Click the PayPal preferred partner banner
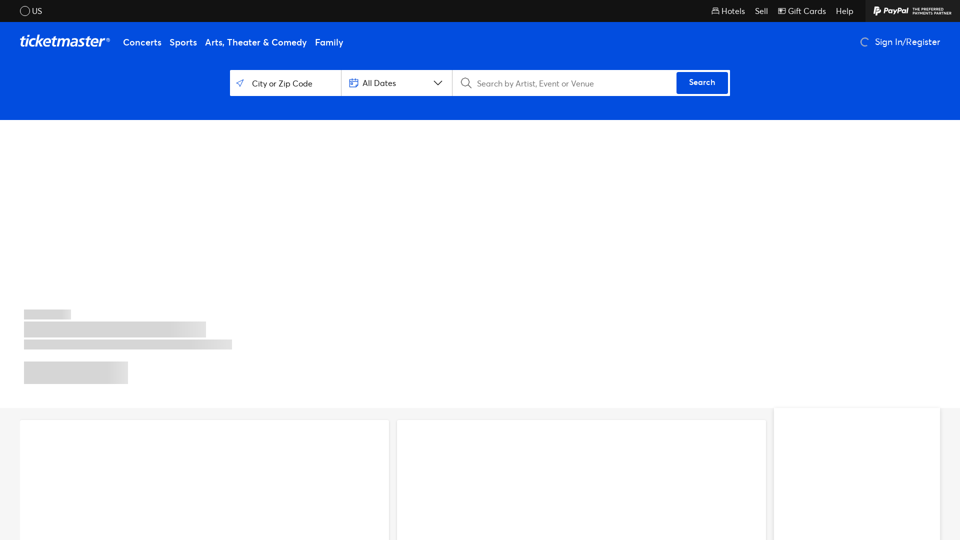The width and height of the screenshot is (960, 540). pos(912,11)
